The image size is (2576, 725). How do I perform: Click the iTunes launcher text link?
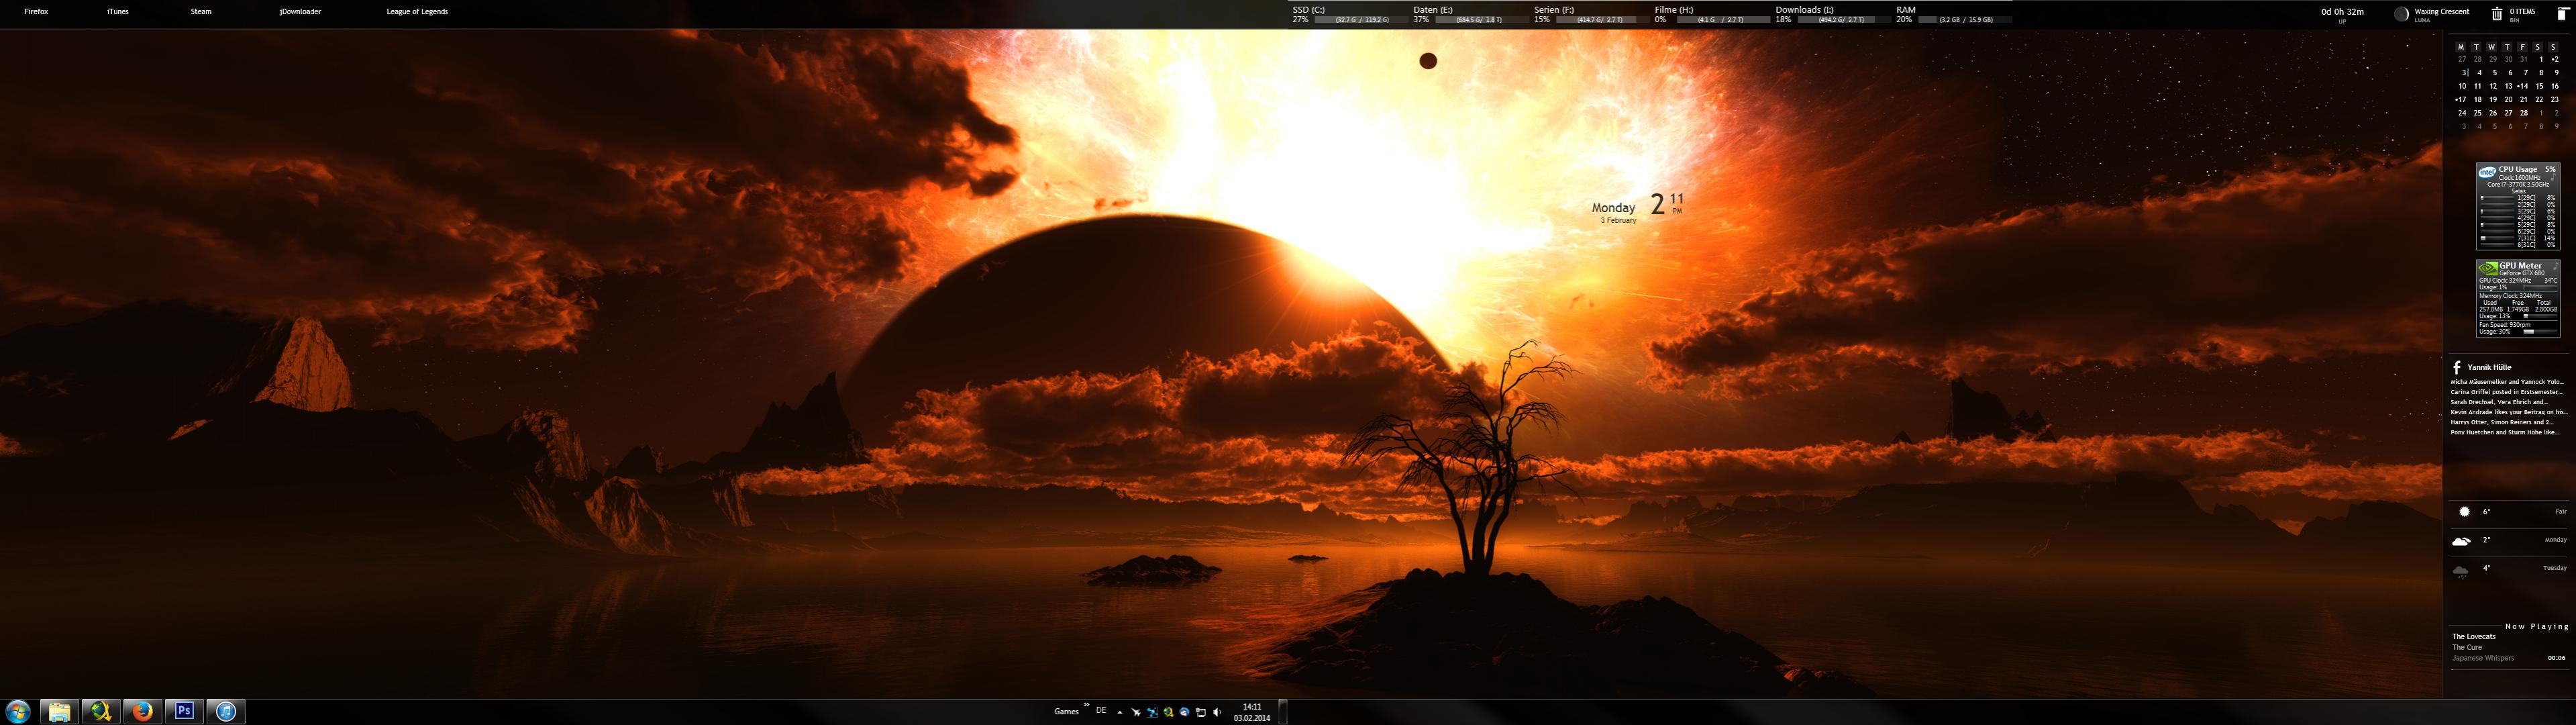click(118, 12)
